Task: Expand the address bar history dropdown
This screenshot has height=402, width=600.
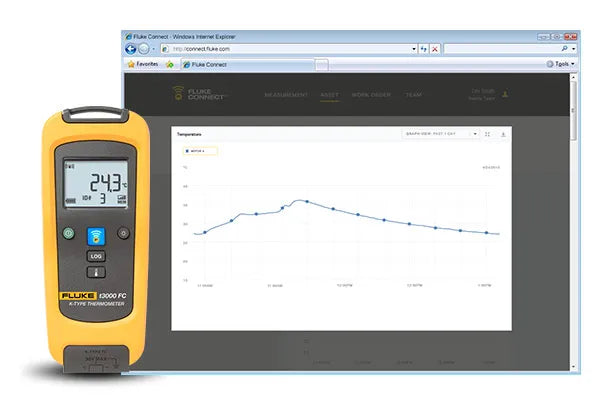Action: point(414,48)
